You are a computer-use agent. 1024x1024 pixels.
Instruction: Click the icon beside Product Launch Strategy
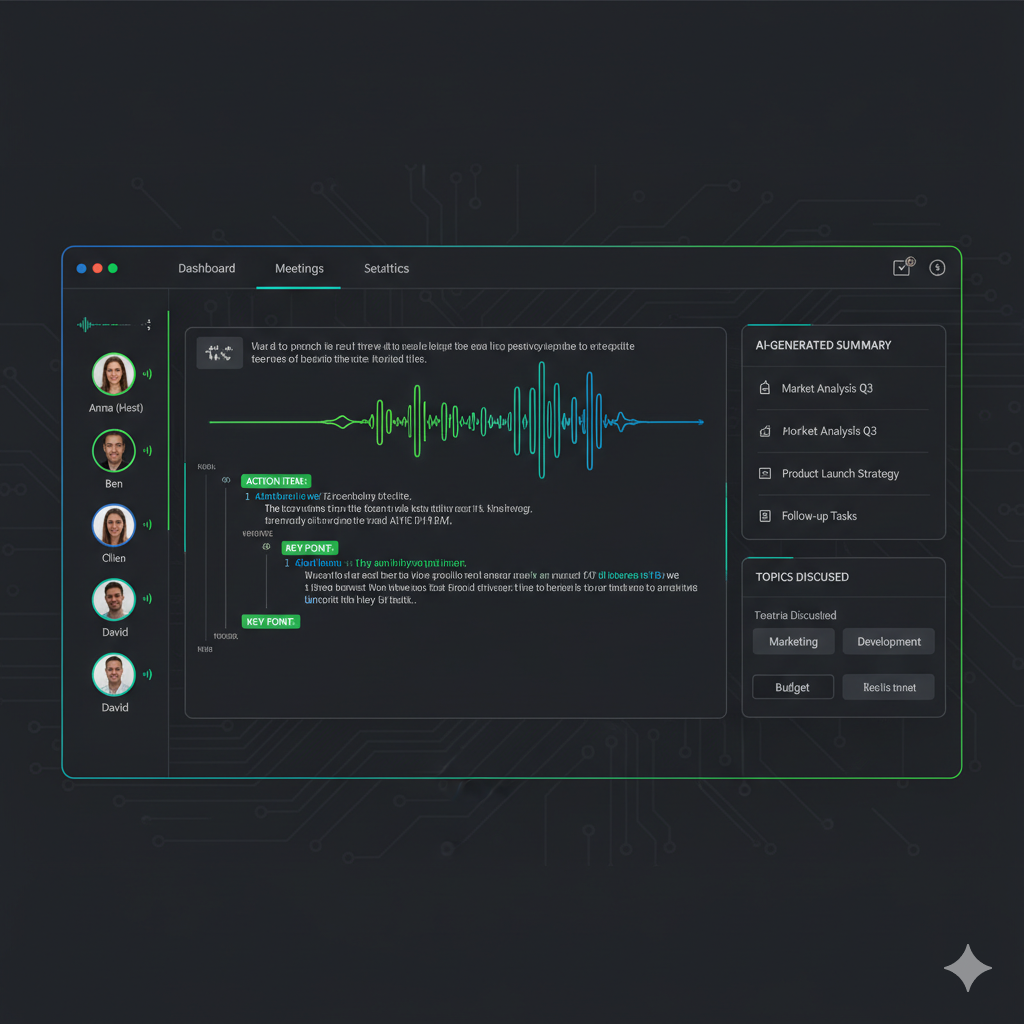point(766,473)
